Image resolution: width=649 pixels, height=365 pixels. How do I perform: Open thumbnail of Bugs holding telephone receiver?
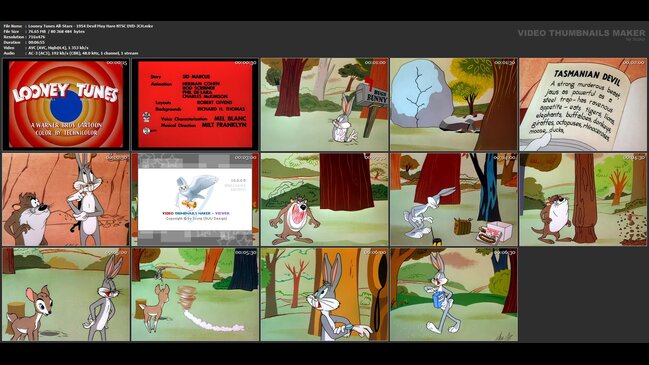click(x=324, y=295)
